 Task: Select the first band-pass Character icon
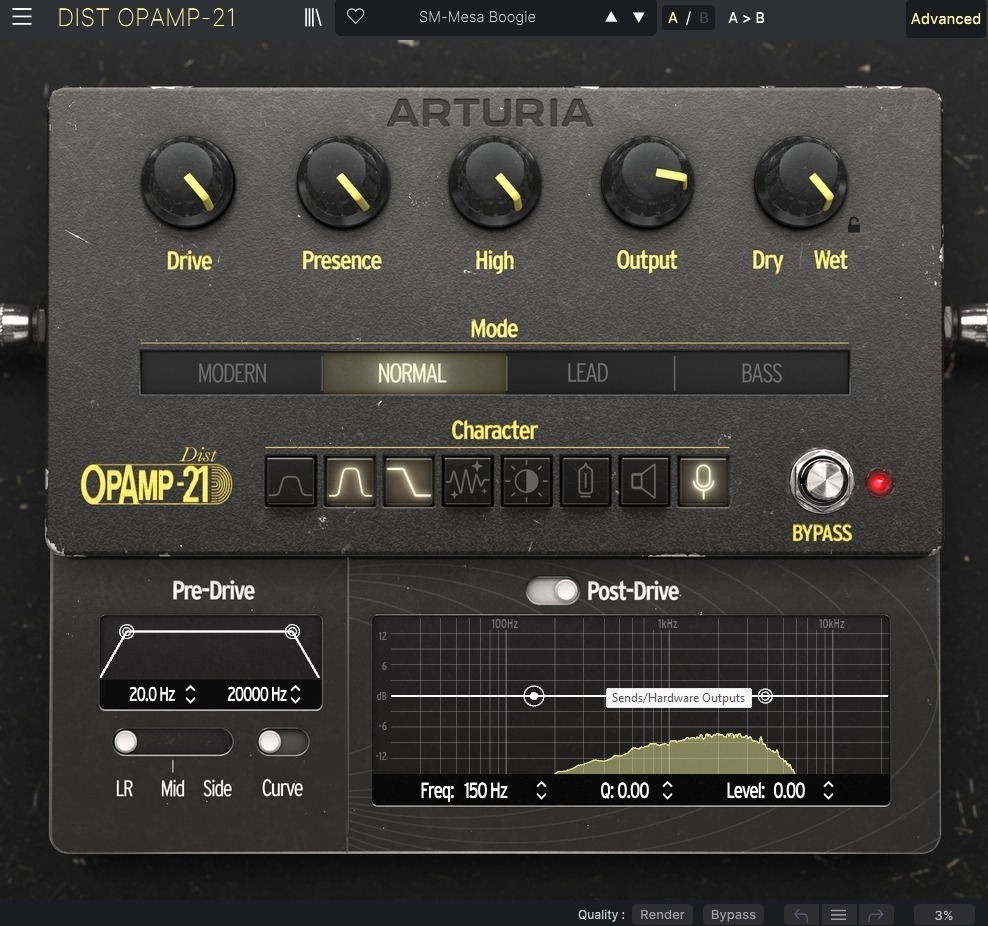tap(290, 482)
